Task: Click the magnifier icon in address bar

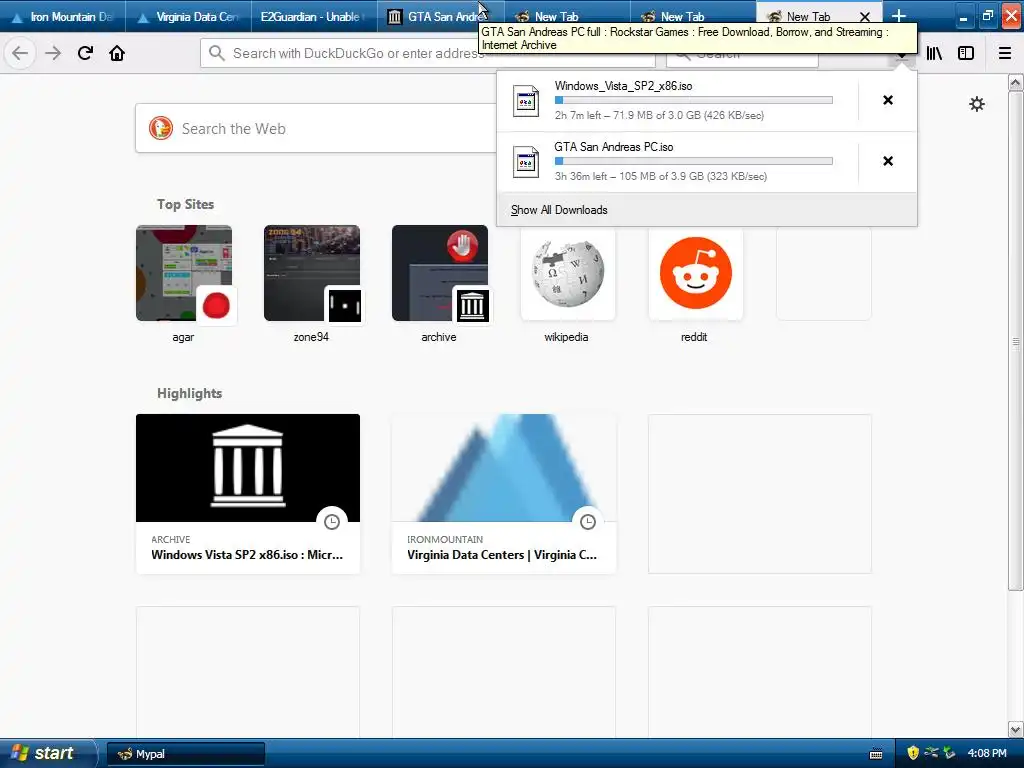Action: click(x=217, y=53)
